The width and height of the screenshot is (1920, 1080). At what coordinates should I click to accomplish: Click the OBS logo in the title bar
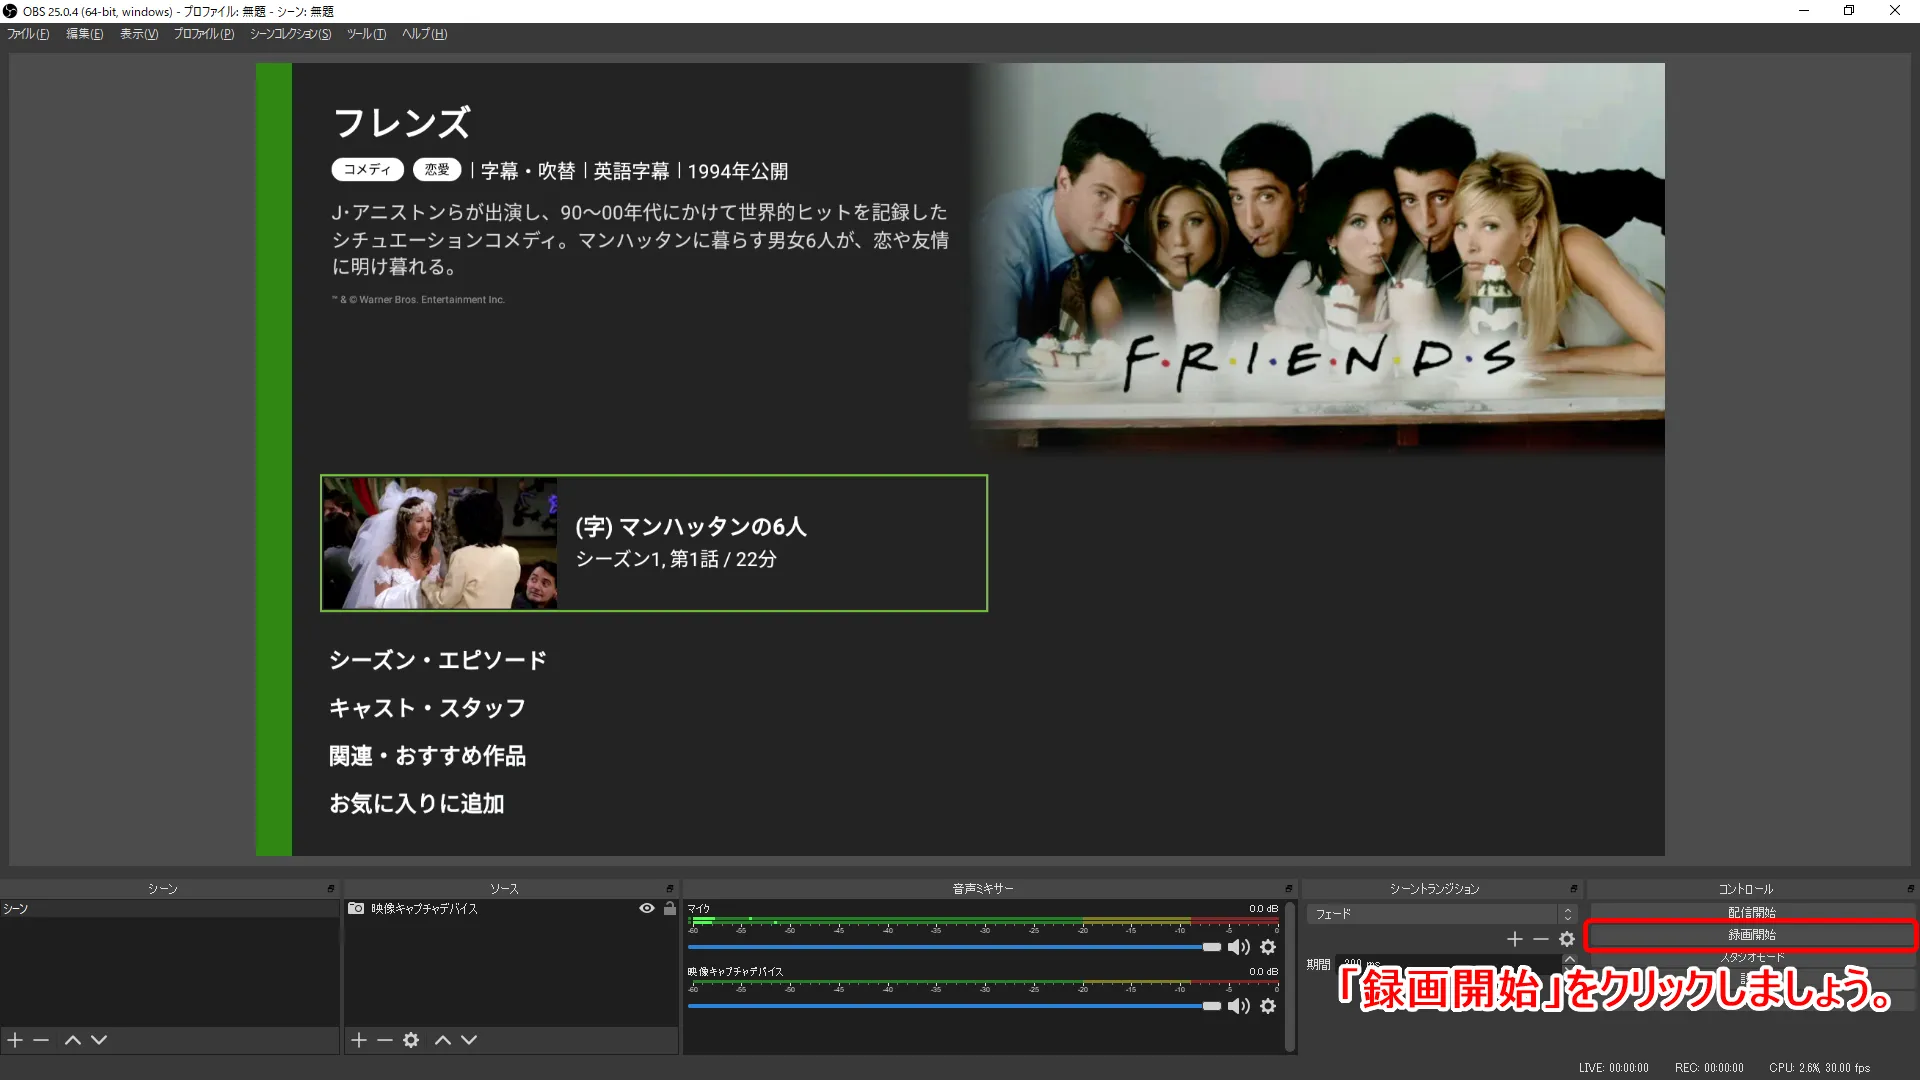(10, 11)
